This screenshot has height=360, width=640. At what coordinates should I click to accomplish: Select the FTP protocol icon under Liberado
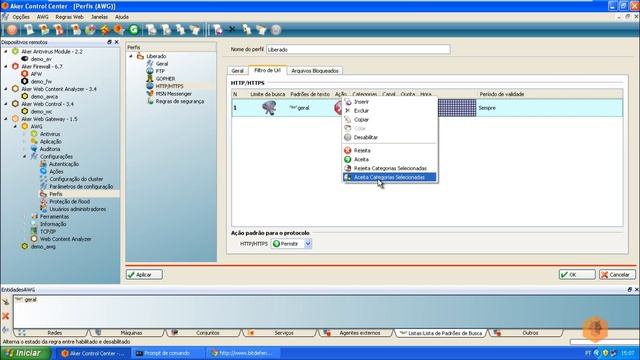[x=150, y=71]
